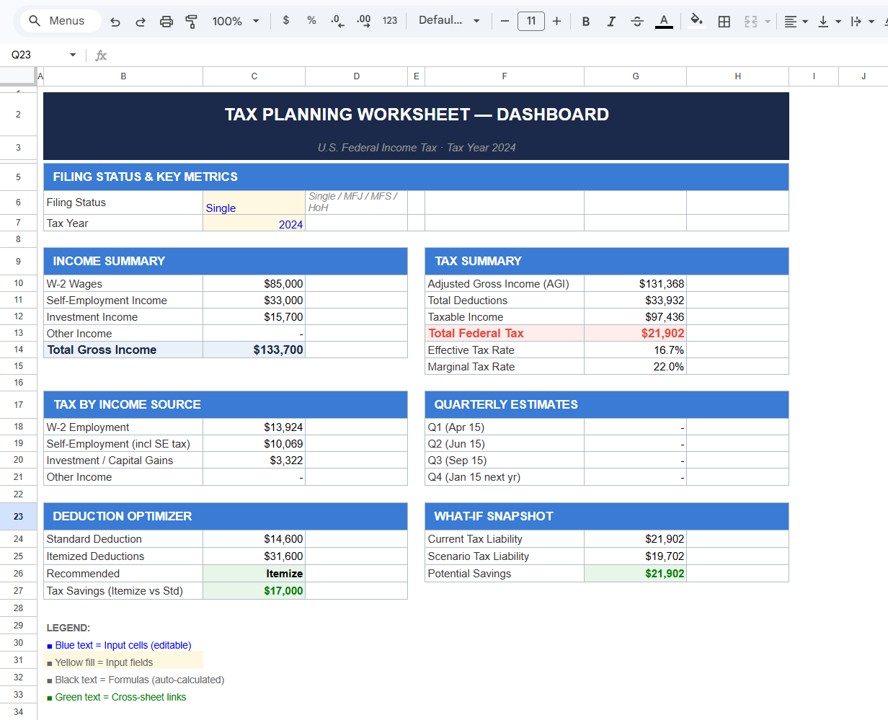
Task: Open more number formats (123)
Action: coord(390,21)
